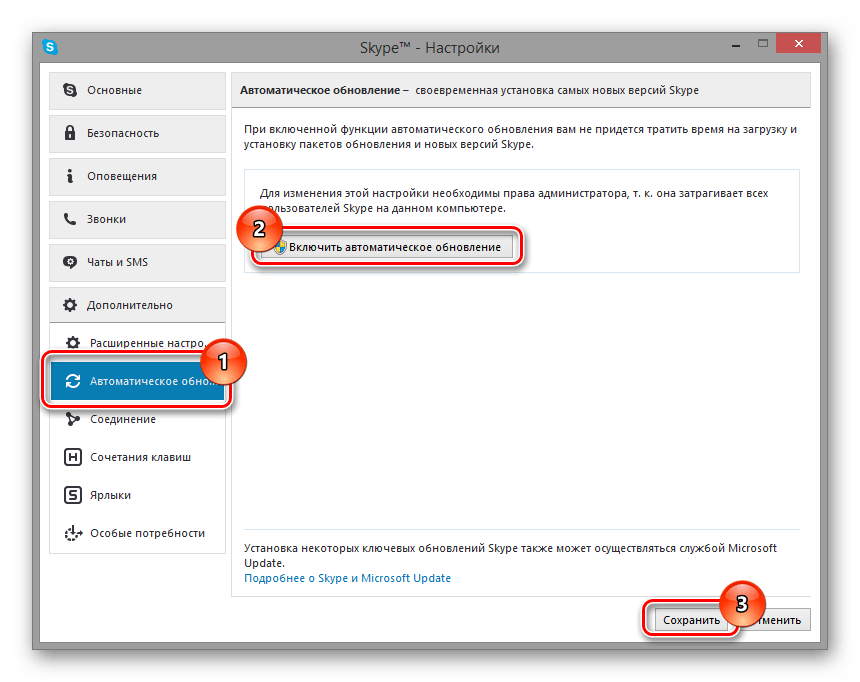Click the padlock icon beside Безопасность

click(70, 133)
